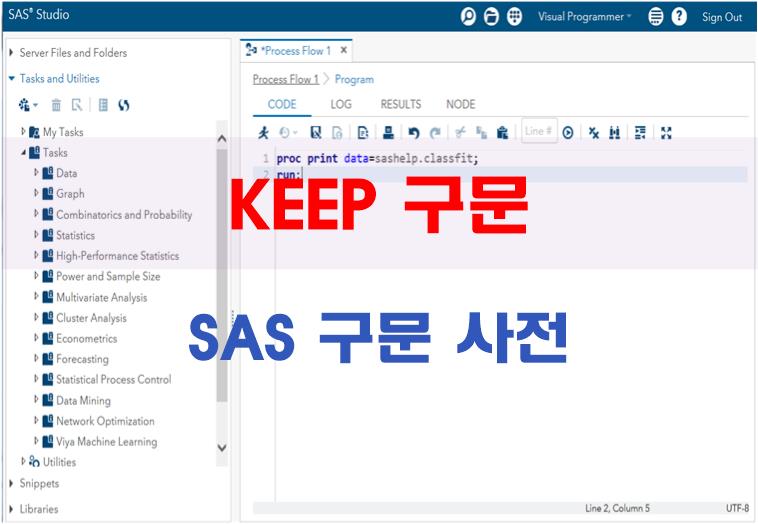Click the task list scrollbar down arrow
The height and width of the screenshot is (524, 758).
point(222,448)
